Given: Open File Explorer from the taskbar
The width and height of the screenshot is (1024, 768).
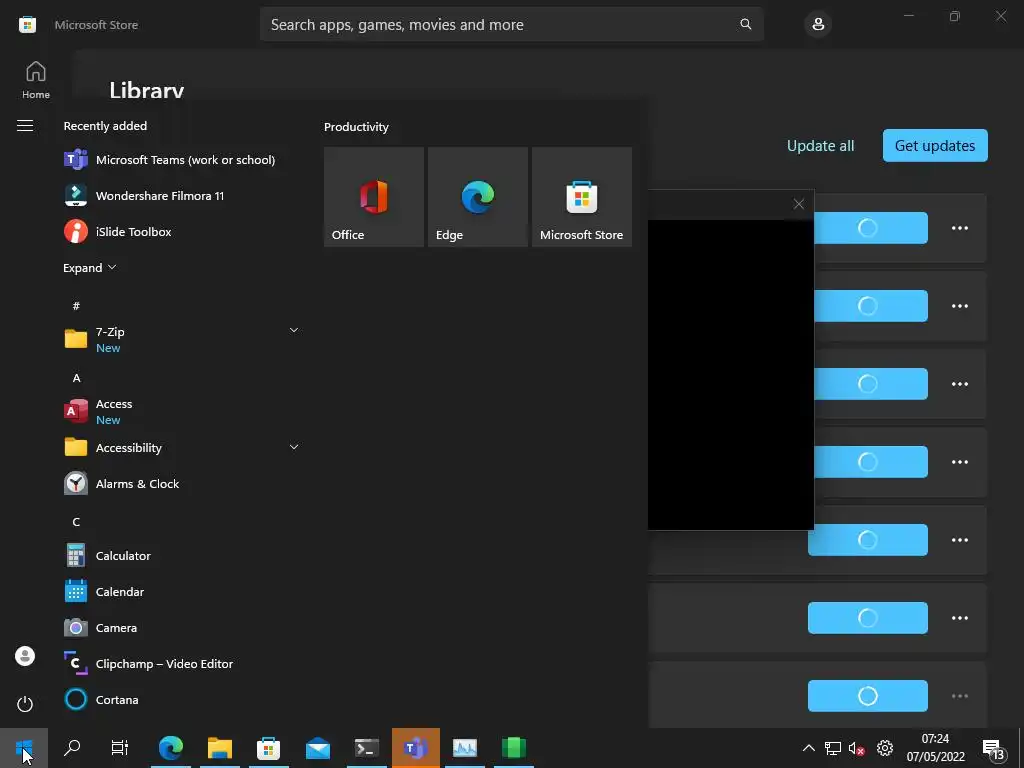Looking at the screenshot, I should pos(220,748).
